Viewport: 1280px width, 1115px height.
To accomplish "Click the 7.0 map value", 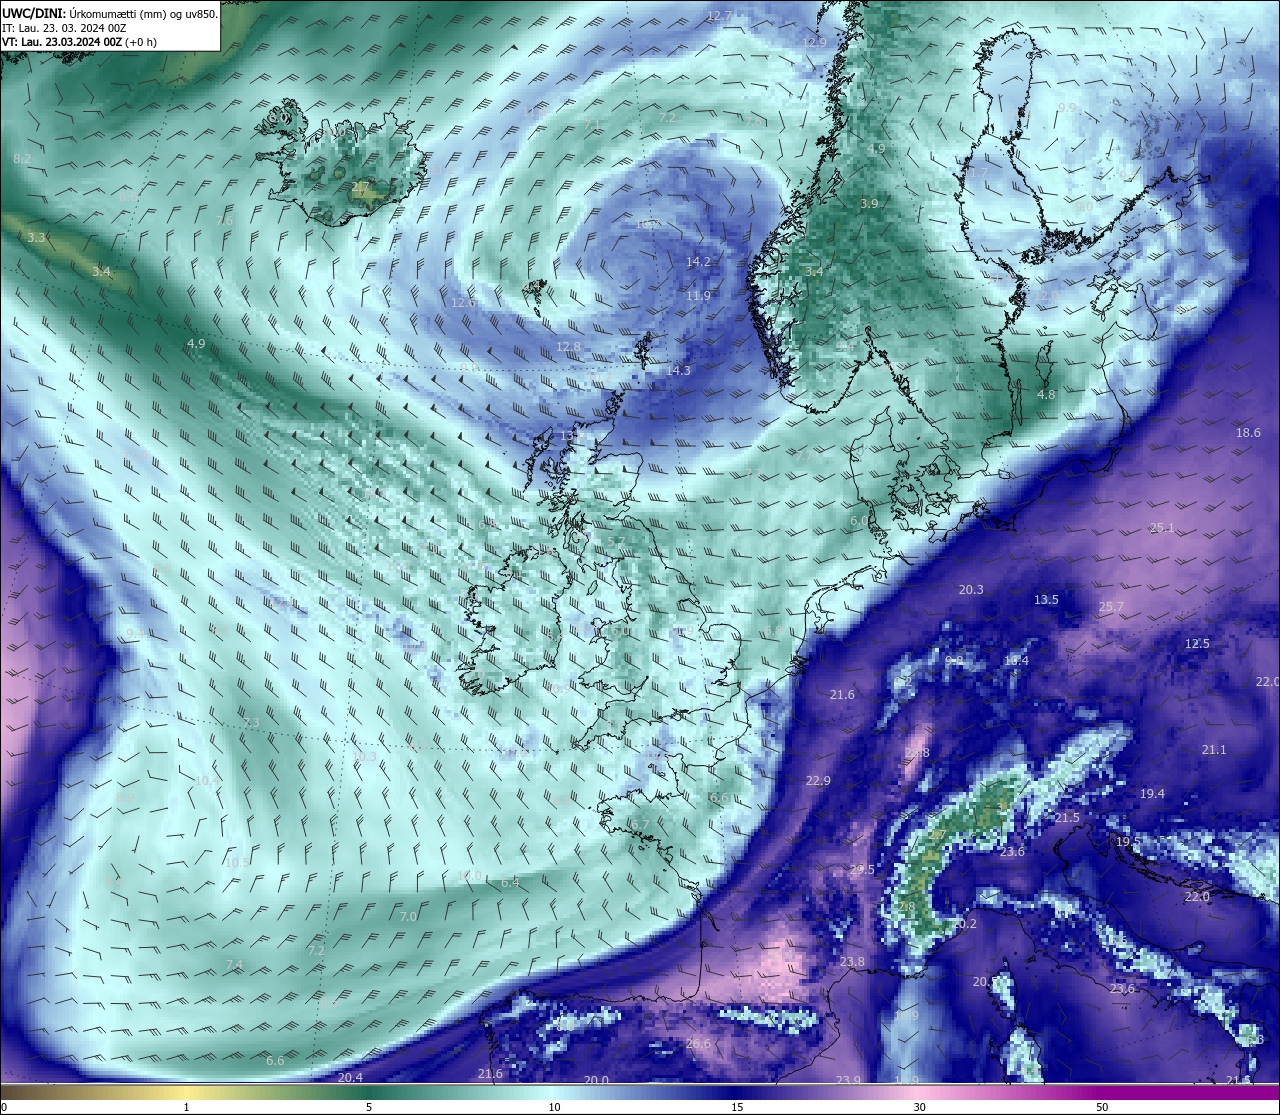I will 408,916.
